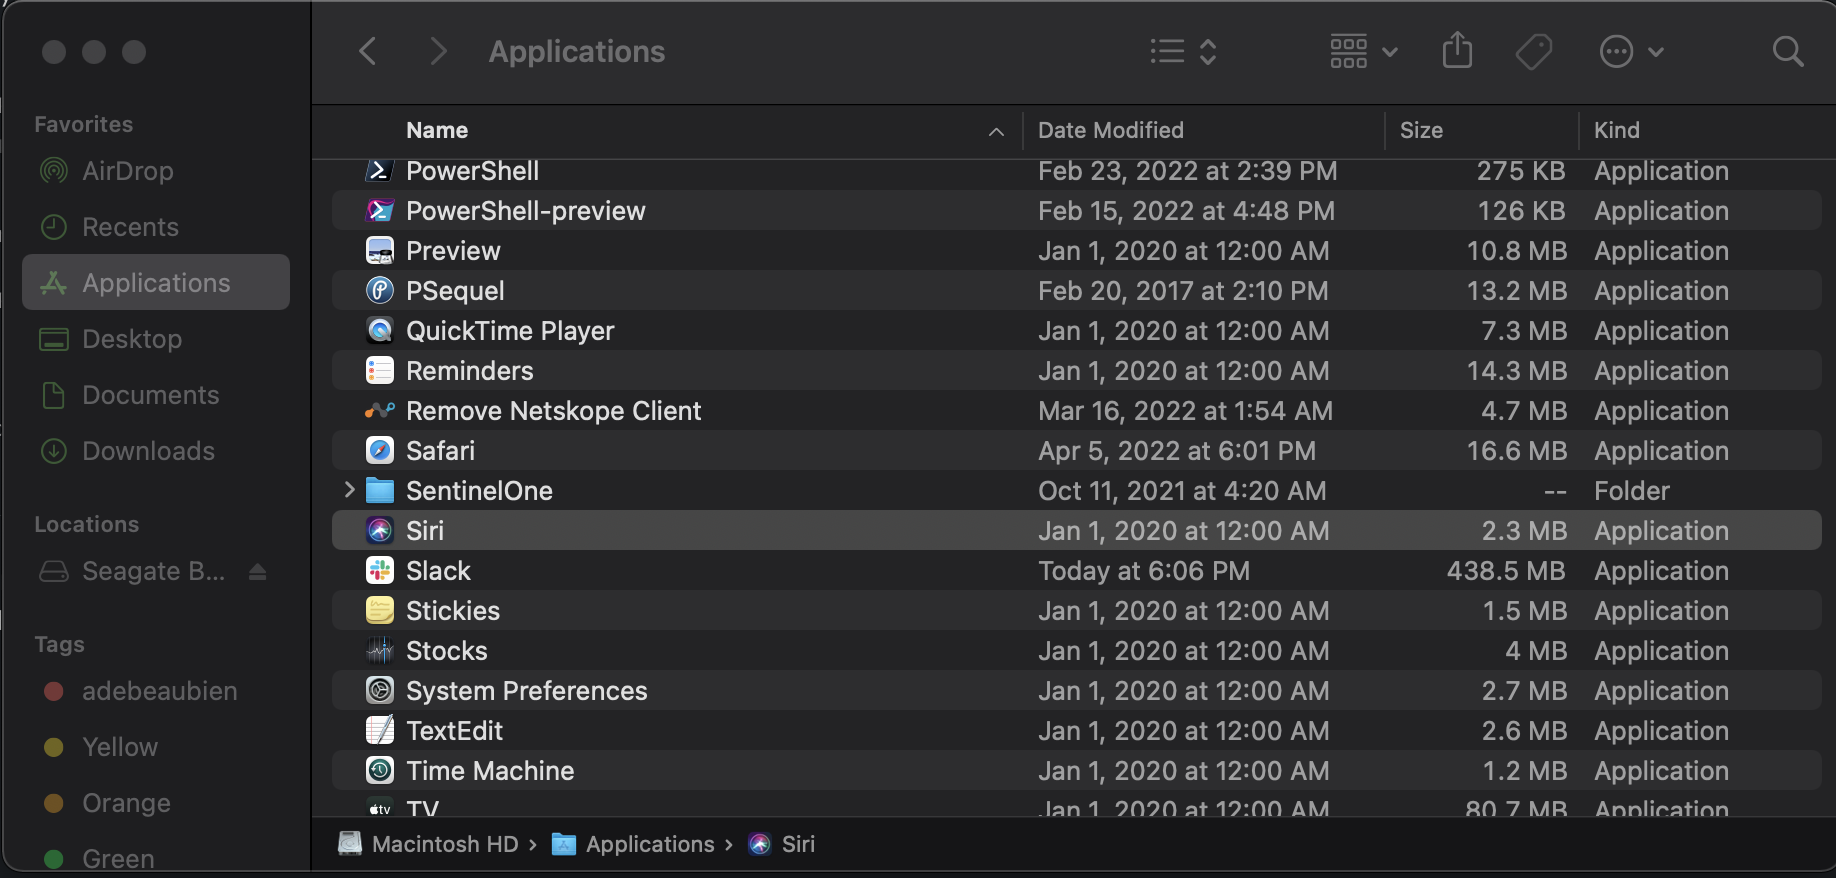Click the Edit Tags toolbar icon
The height and width of the screenshot is (878, 1836).
pos(1533,51)
